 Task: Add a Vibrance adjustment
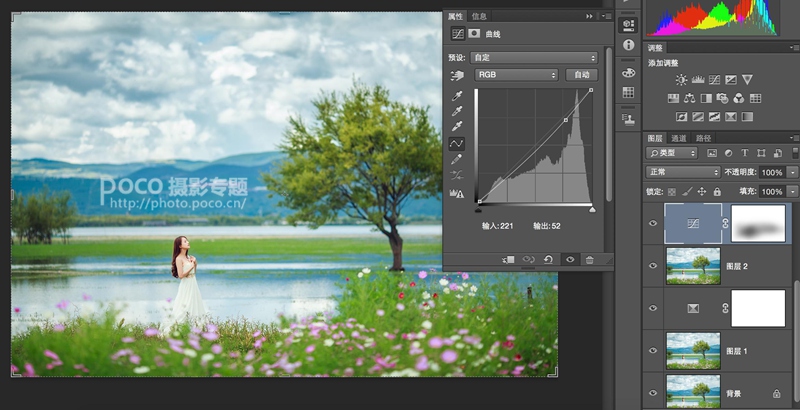click(747, 80)
